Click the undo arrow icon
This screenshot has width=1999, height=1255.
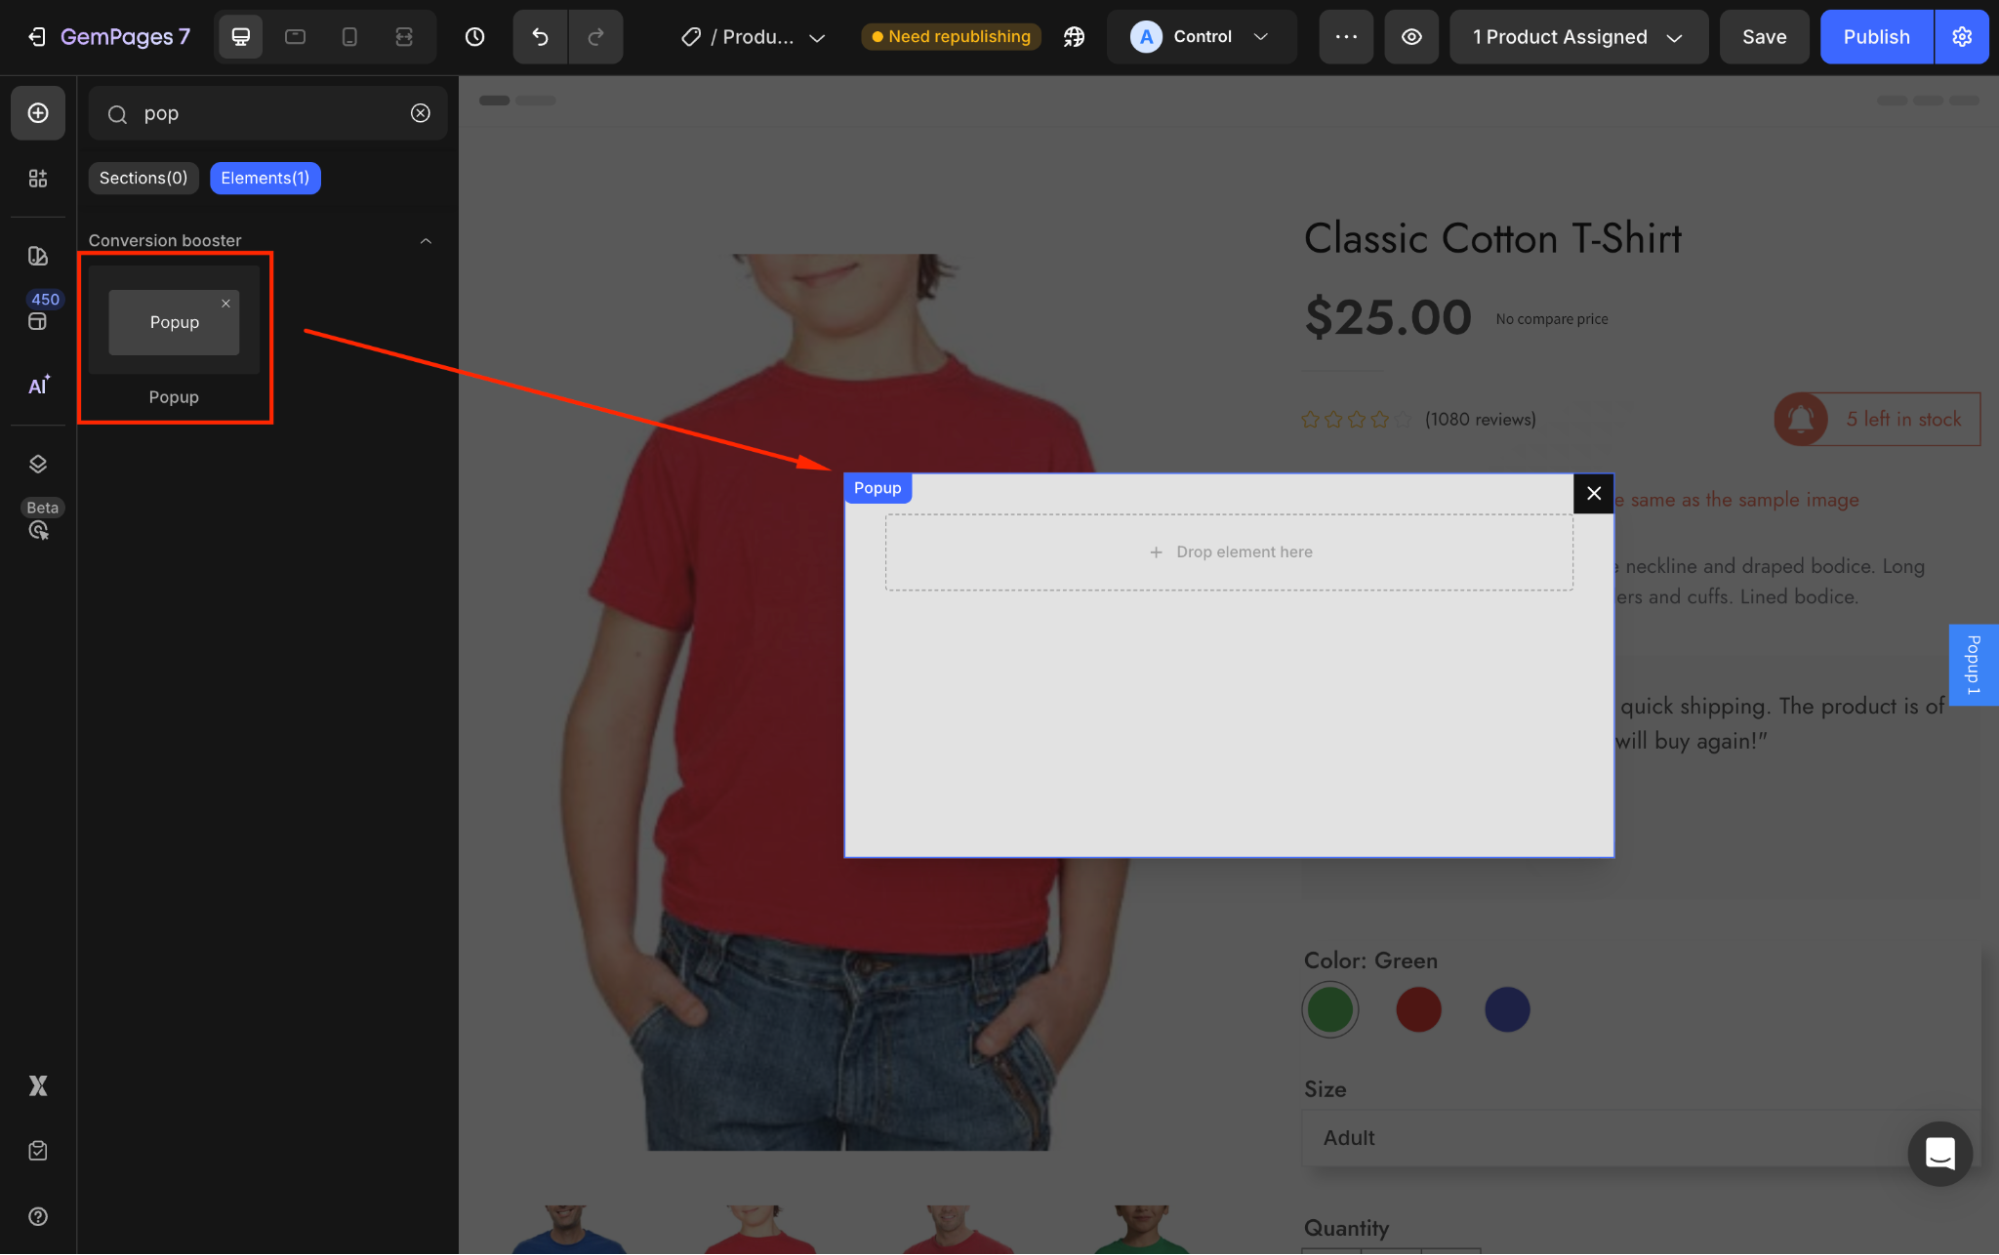tap(540, 37)
